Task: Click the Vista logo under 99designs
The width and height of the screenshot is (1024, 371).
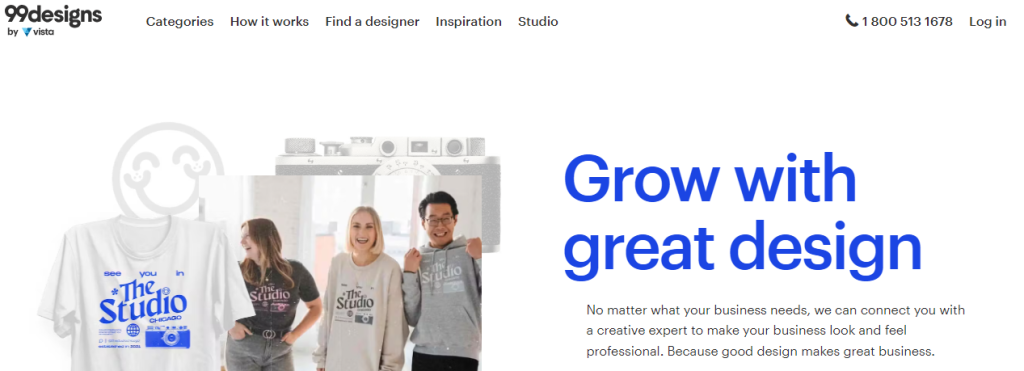Action: (x=37, y=31)
